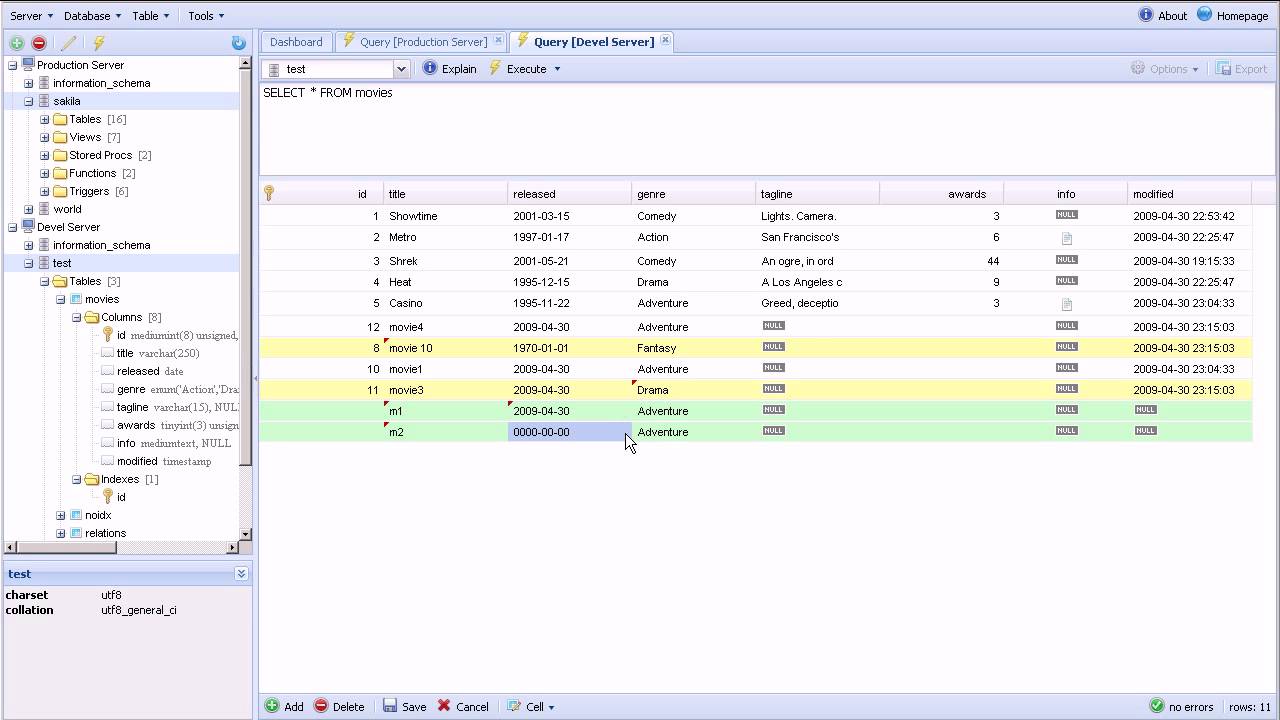Click the green no errors status icon
Screen dimensions: 1280x720
[1157, 706]
